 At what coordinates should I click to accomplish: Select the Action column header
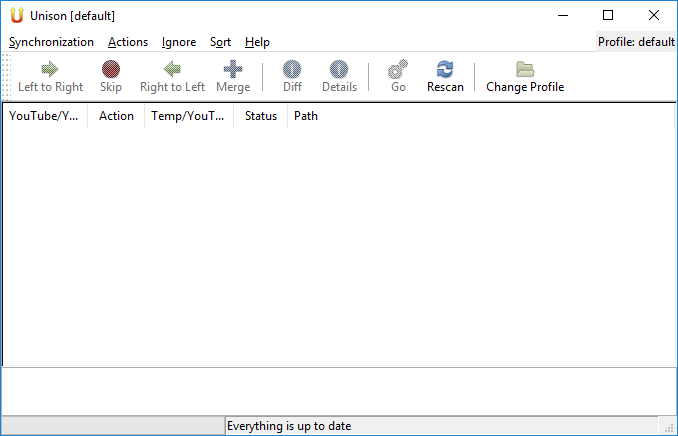click(116, 116)
